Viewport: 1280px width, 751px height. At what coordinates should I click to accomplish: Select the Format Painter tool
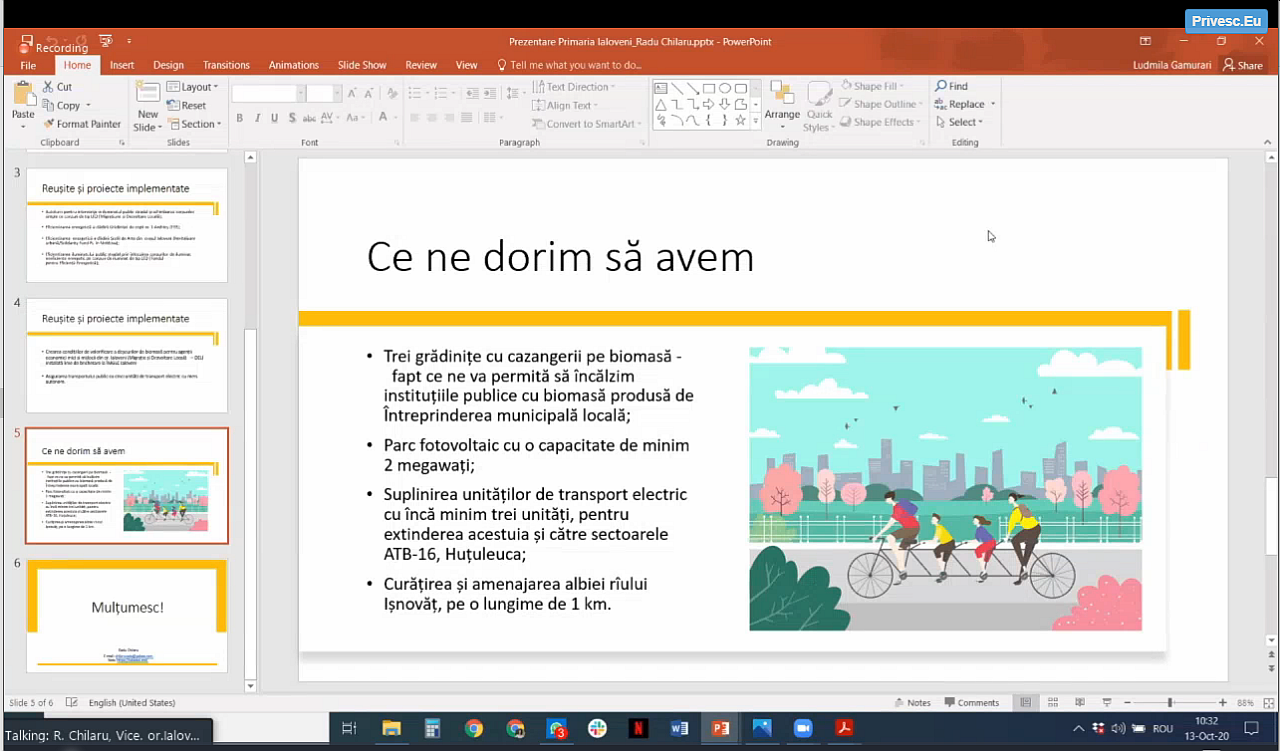click(81, 124)
